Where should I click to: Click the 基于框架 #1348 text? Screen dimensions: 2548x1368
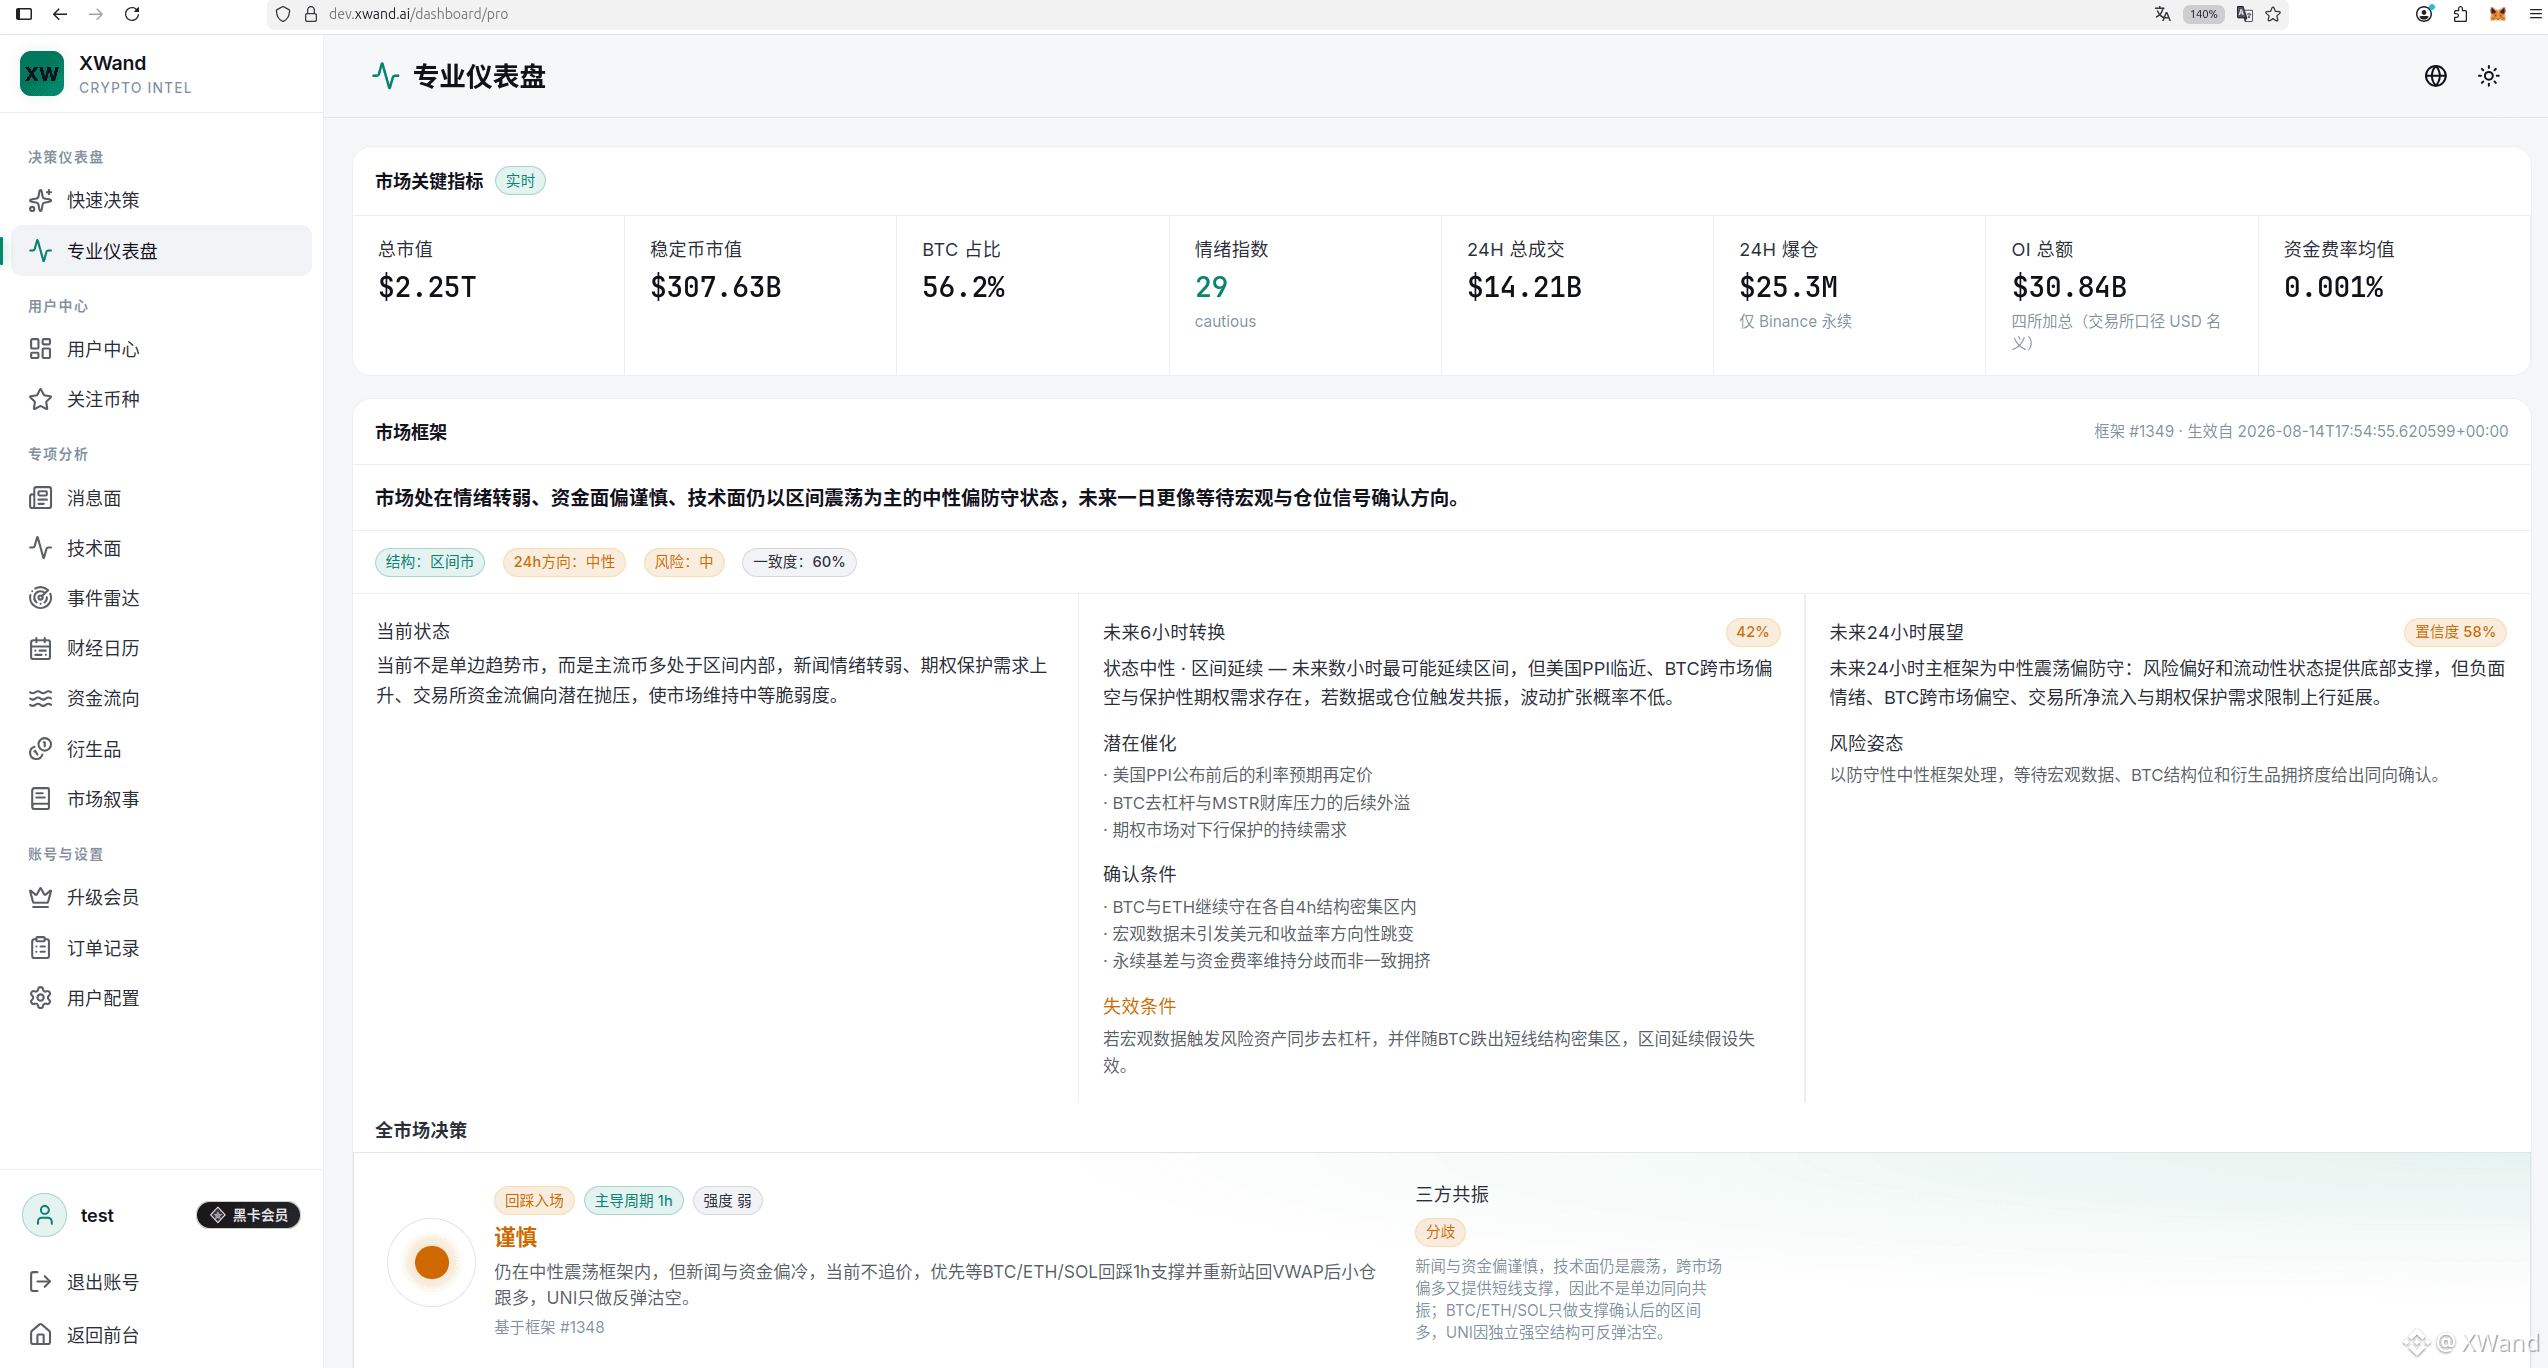click(x=549, y=1327)
